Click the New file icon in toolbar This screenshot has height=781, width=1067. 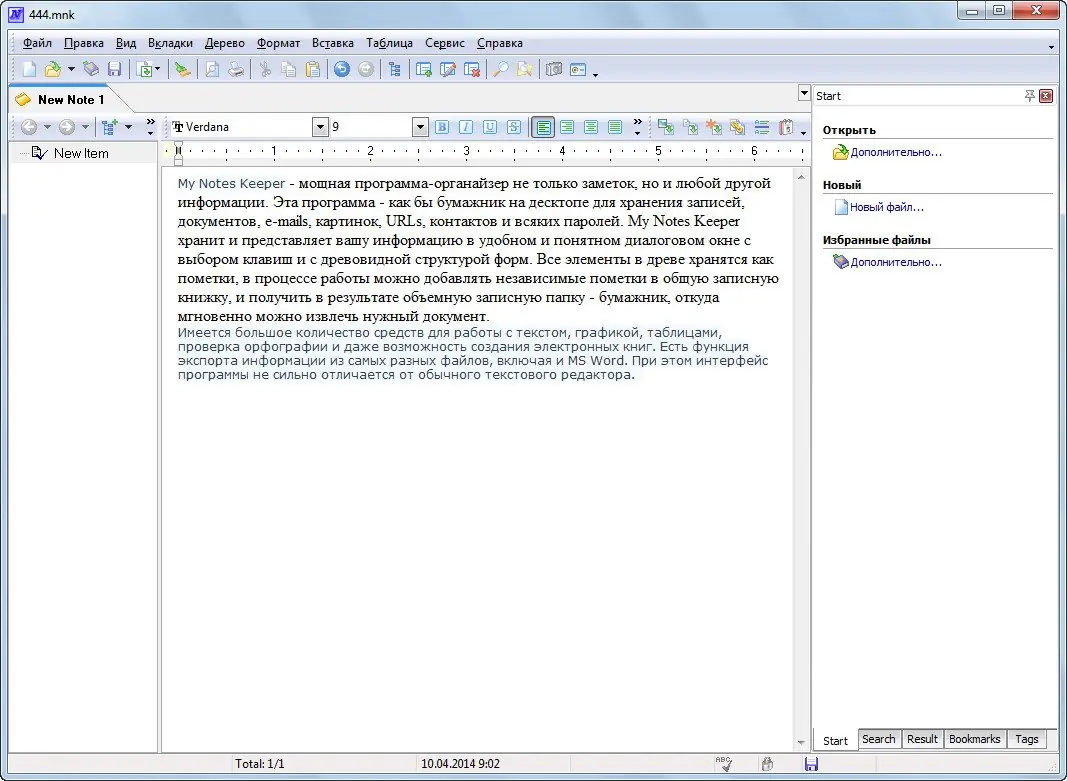29,69
